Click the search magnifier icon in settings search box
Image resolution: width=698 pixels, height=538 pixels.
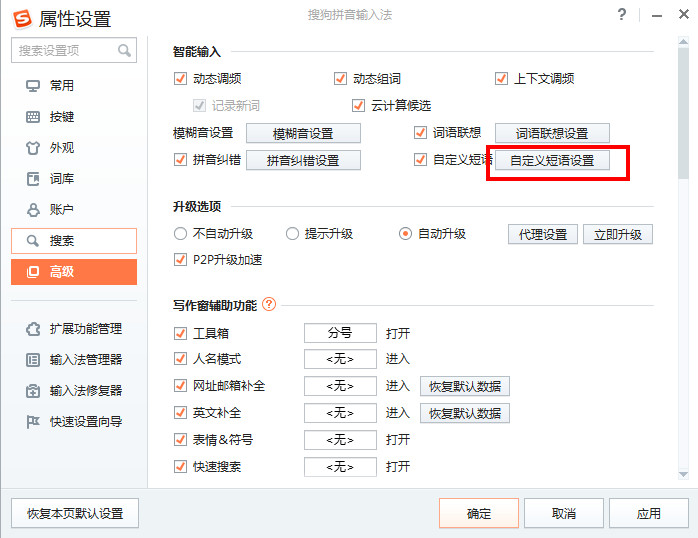pyautogui.click(x=125, y=50)
